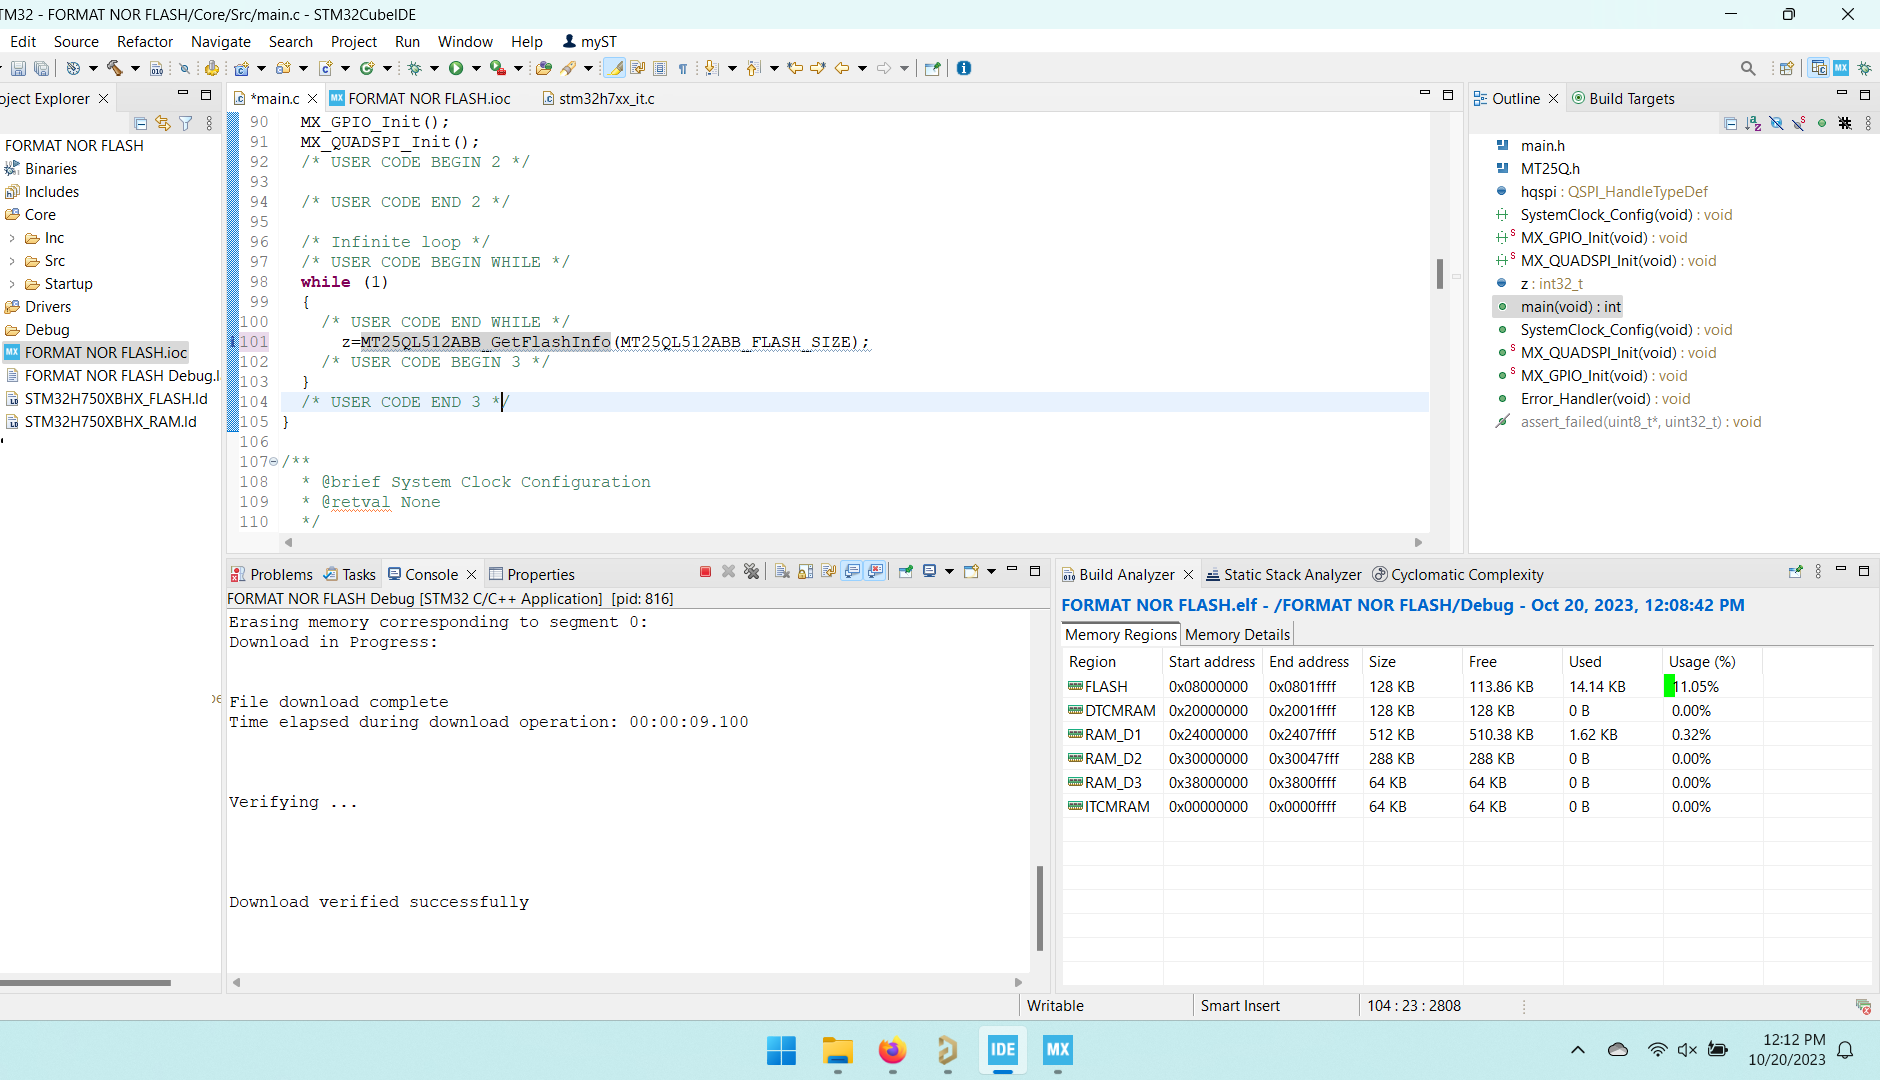Click the Build hammer icon
The width and height of the screenshot is (1880, 1080).
click(114, 68)
